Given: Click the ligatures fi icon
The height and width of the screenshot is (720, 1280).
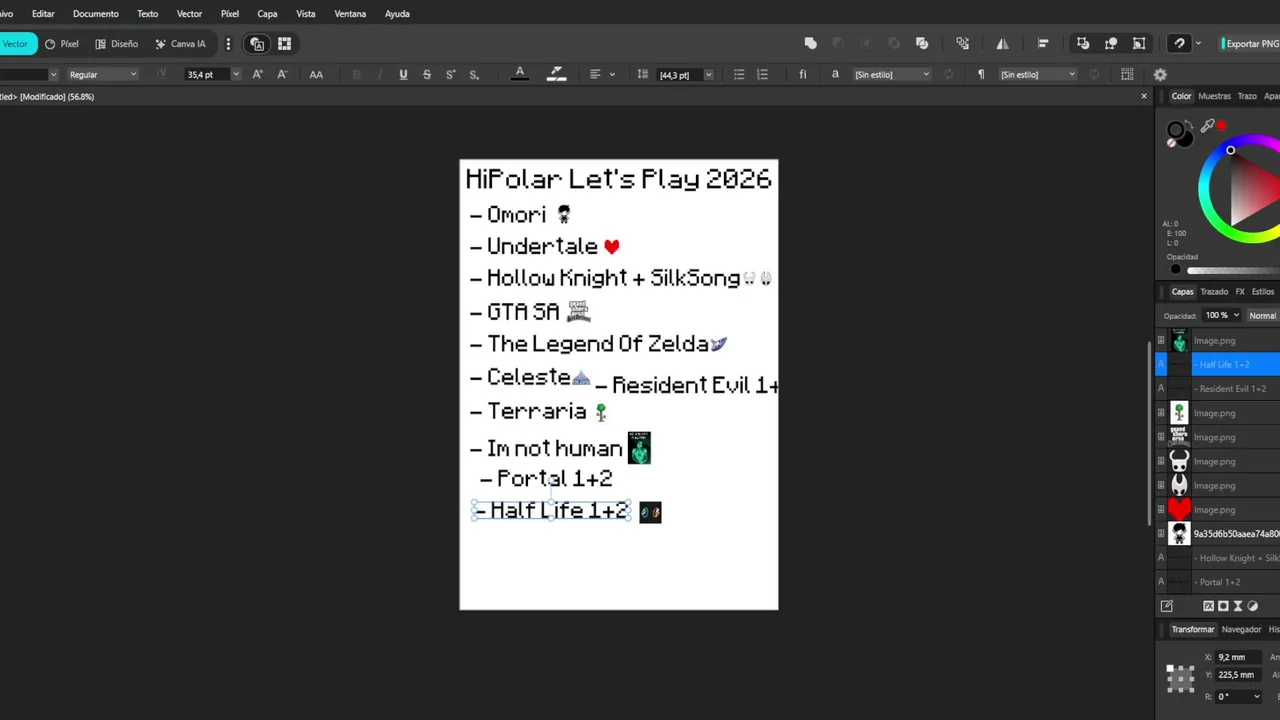Looking at the screenshot, I should (802, 75).
